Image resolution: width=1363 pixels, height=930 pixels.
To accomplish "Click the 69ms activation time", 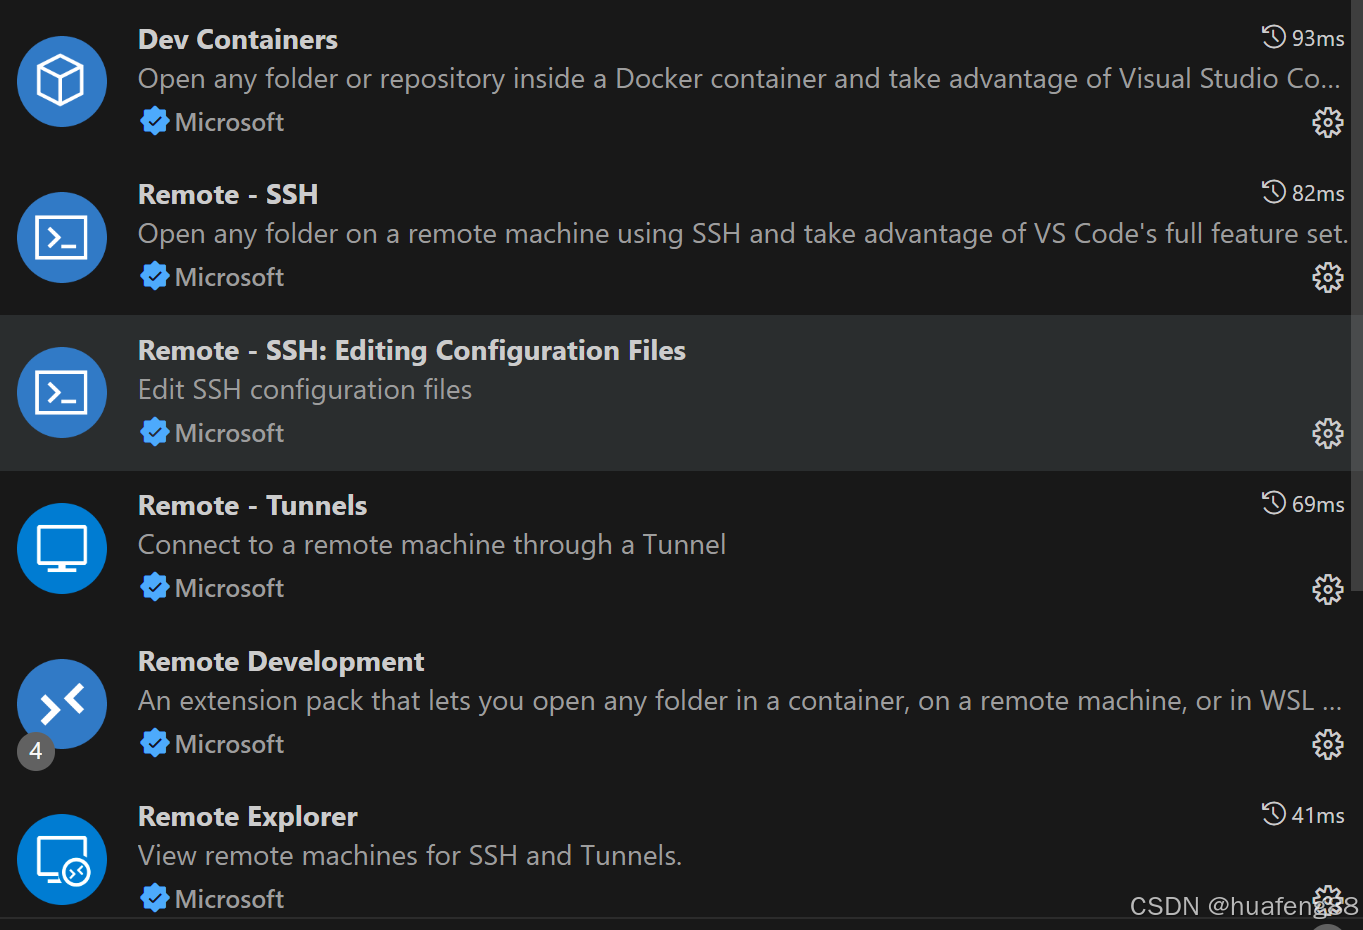I will click(x=1318, y=504).
